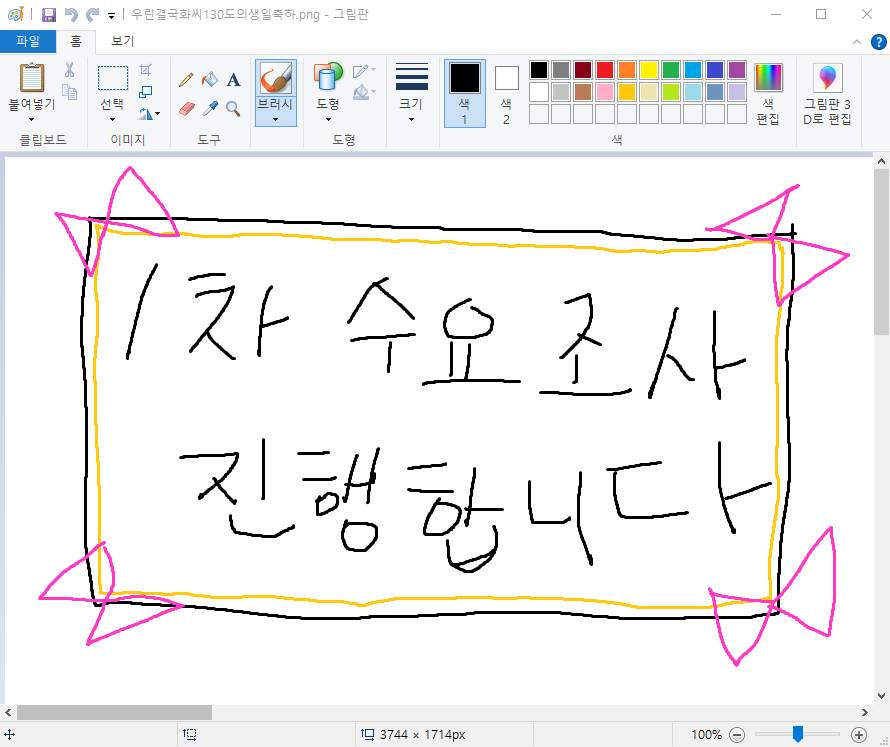This screenshot has height=747, width=890.
Task: Open the shape Outline dropdown
Action: pos(364,70)
